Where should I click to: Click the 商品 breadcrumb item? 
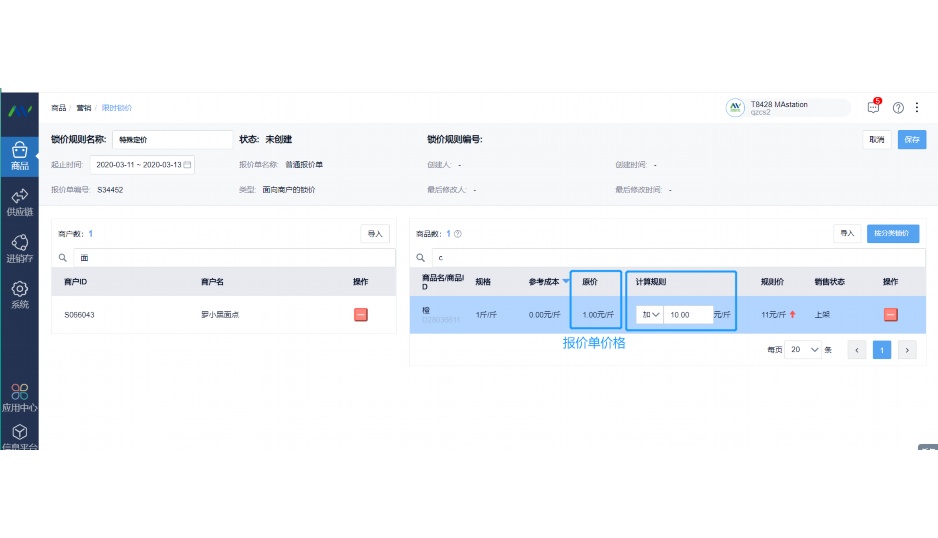pyautogui.click(x=59, y=108)
